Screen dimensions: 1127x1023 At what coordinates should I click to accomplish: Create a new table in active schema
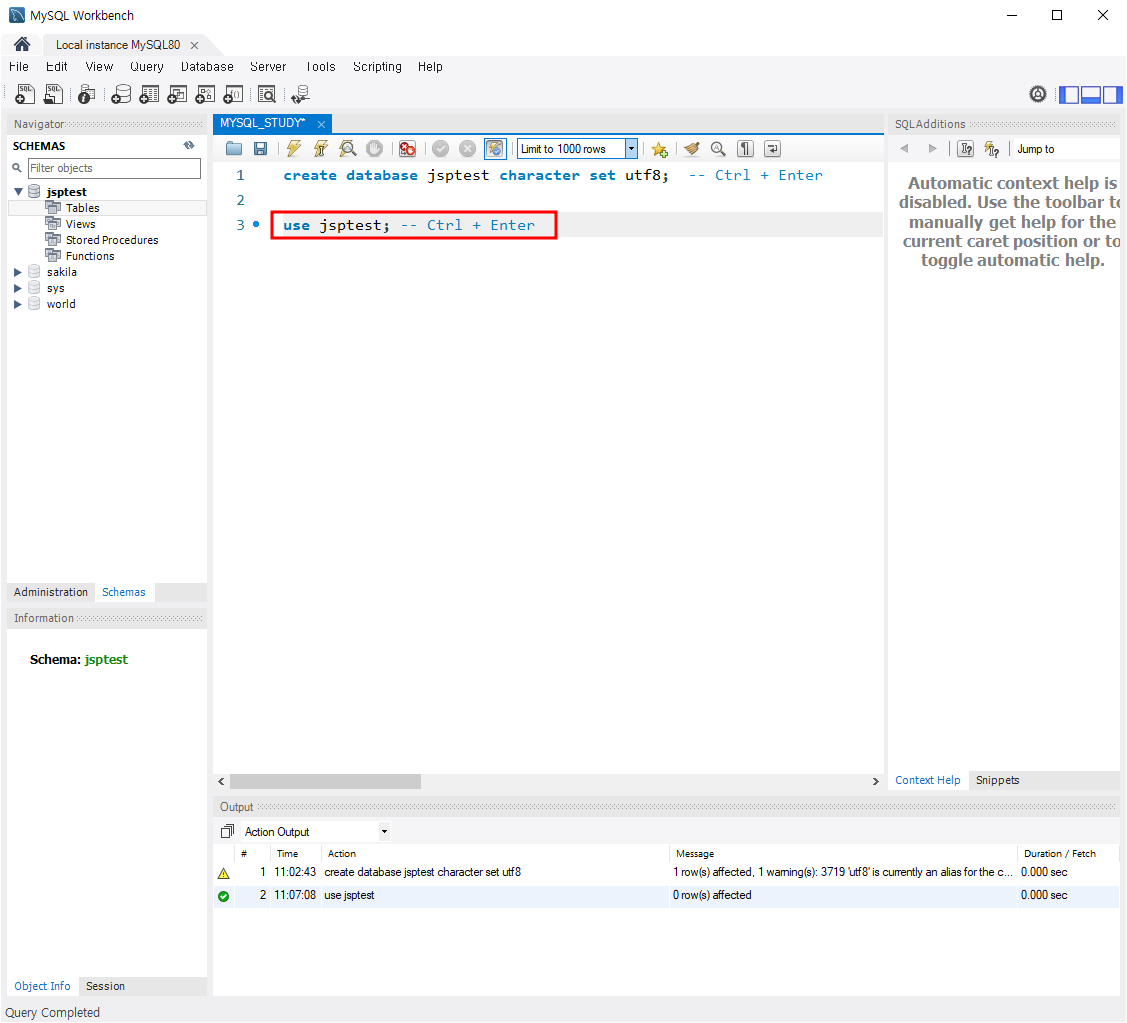pos(149,94)
